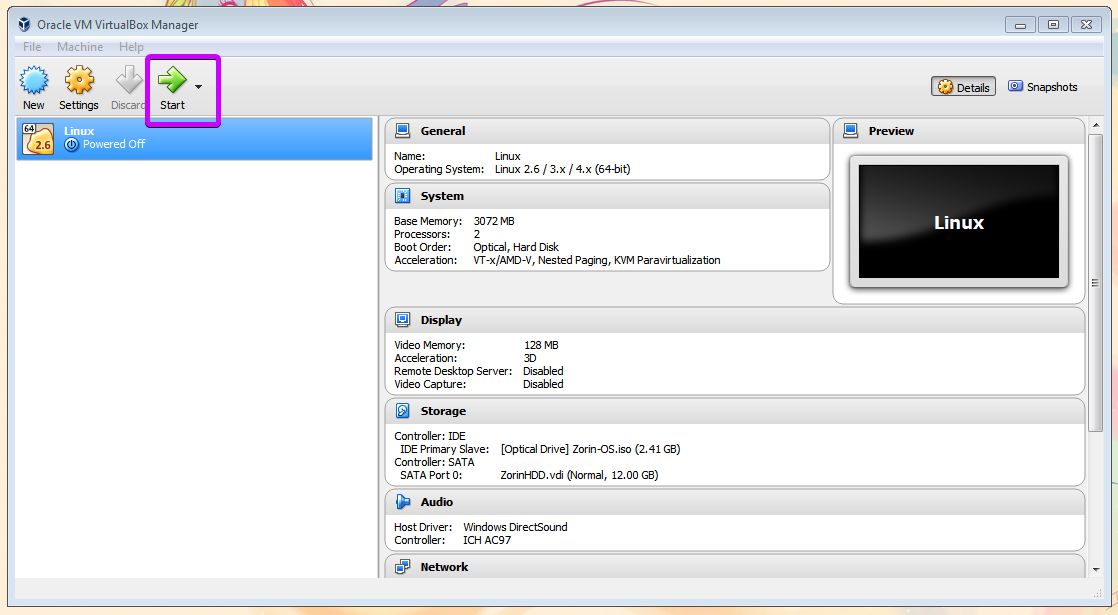Click the Linux preview thumbnail
This screenshot has width=1118, height=615.
[959, 222]
